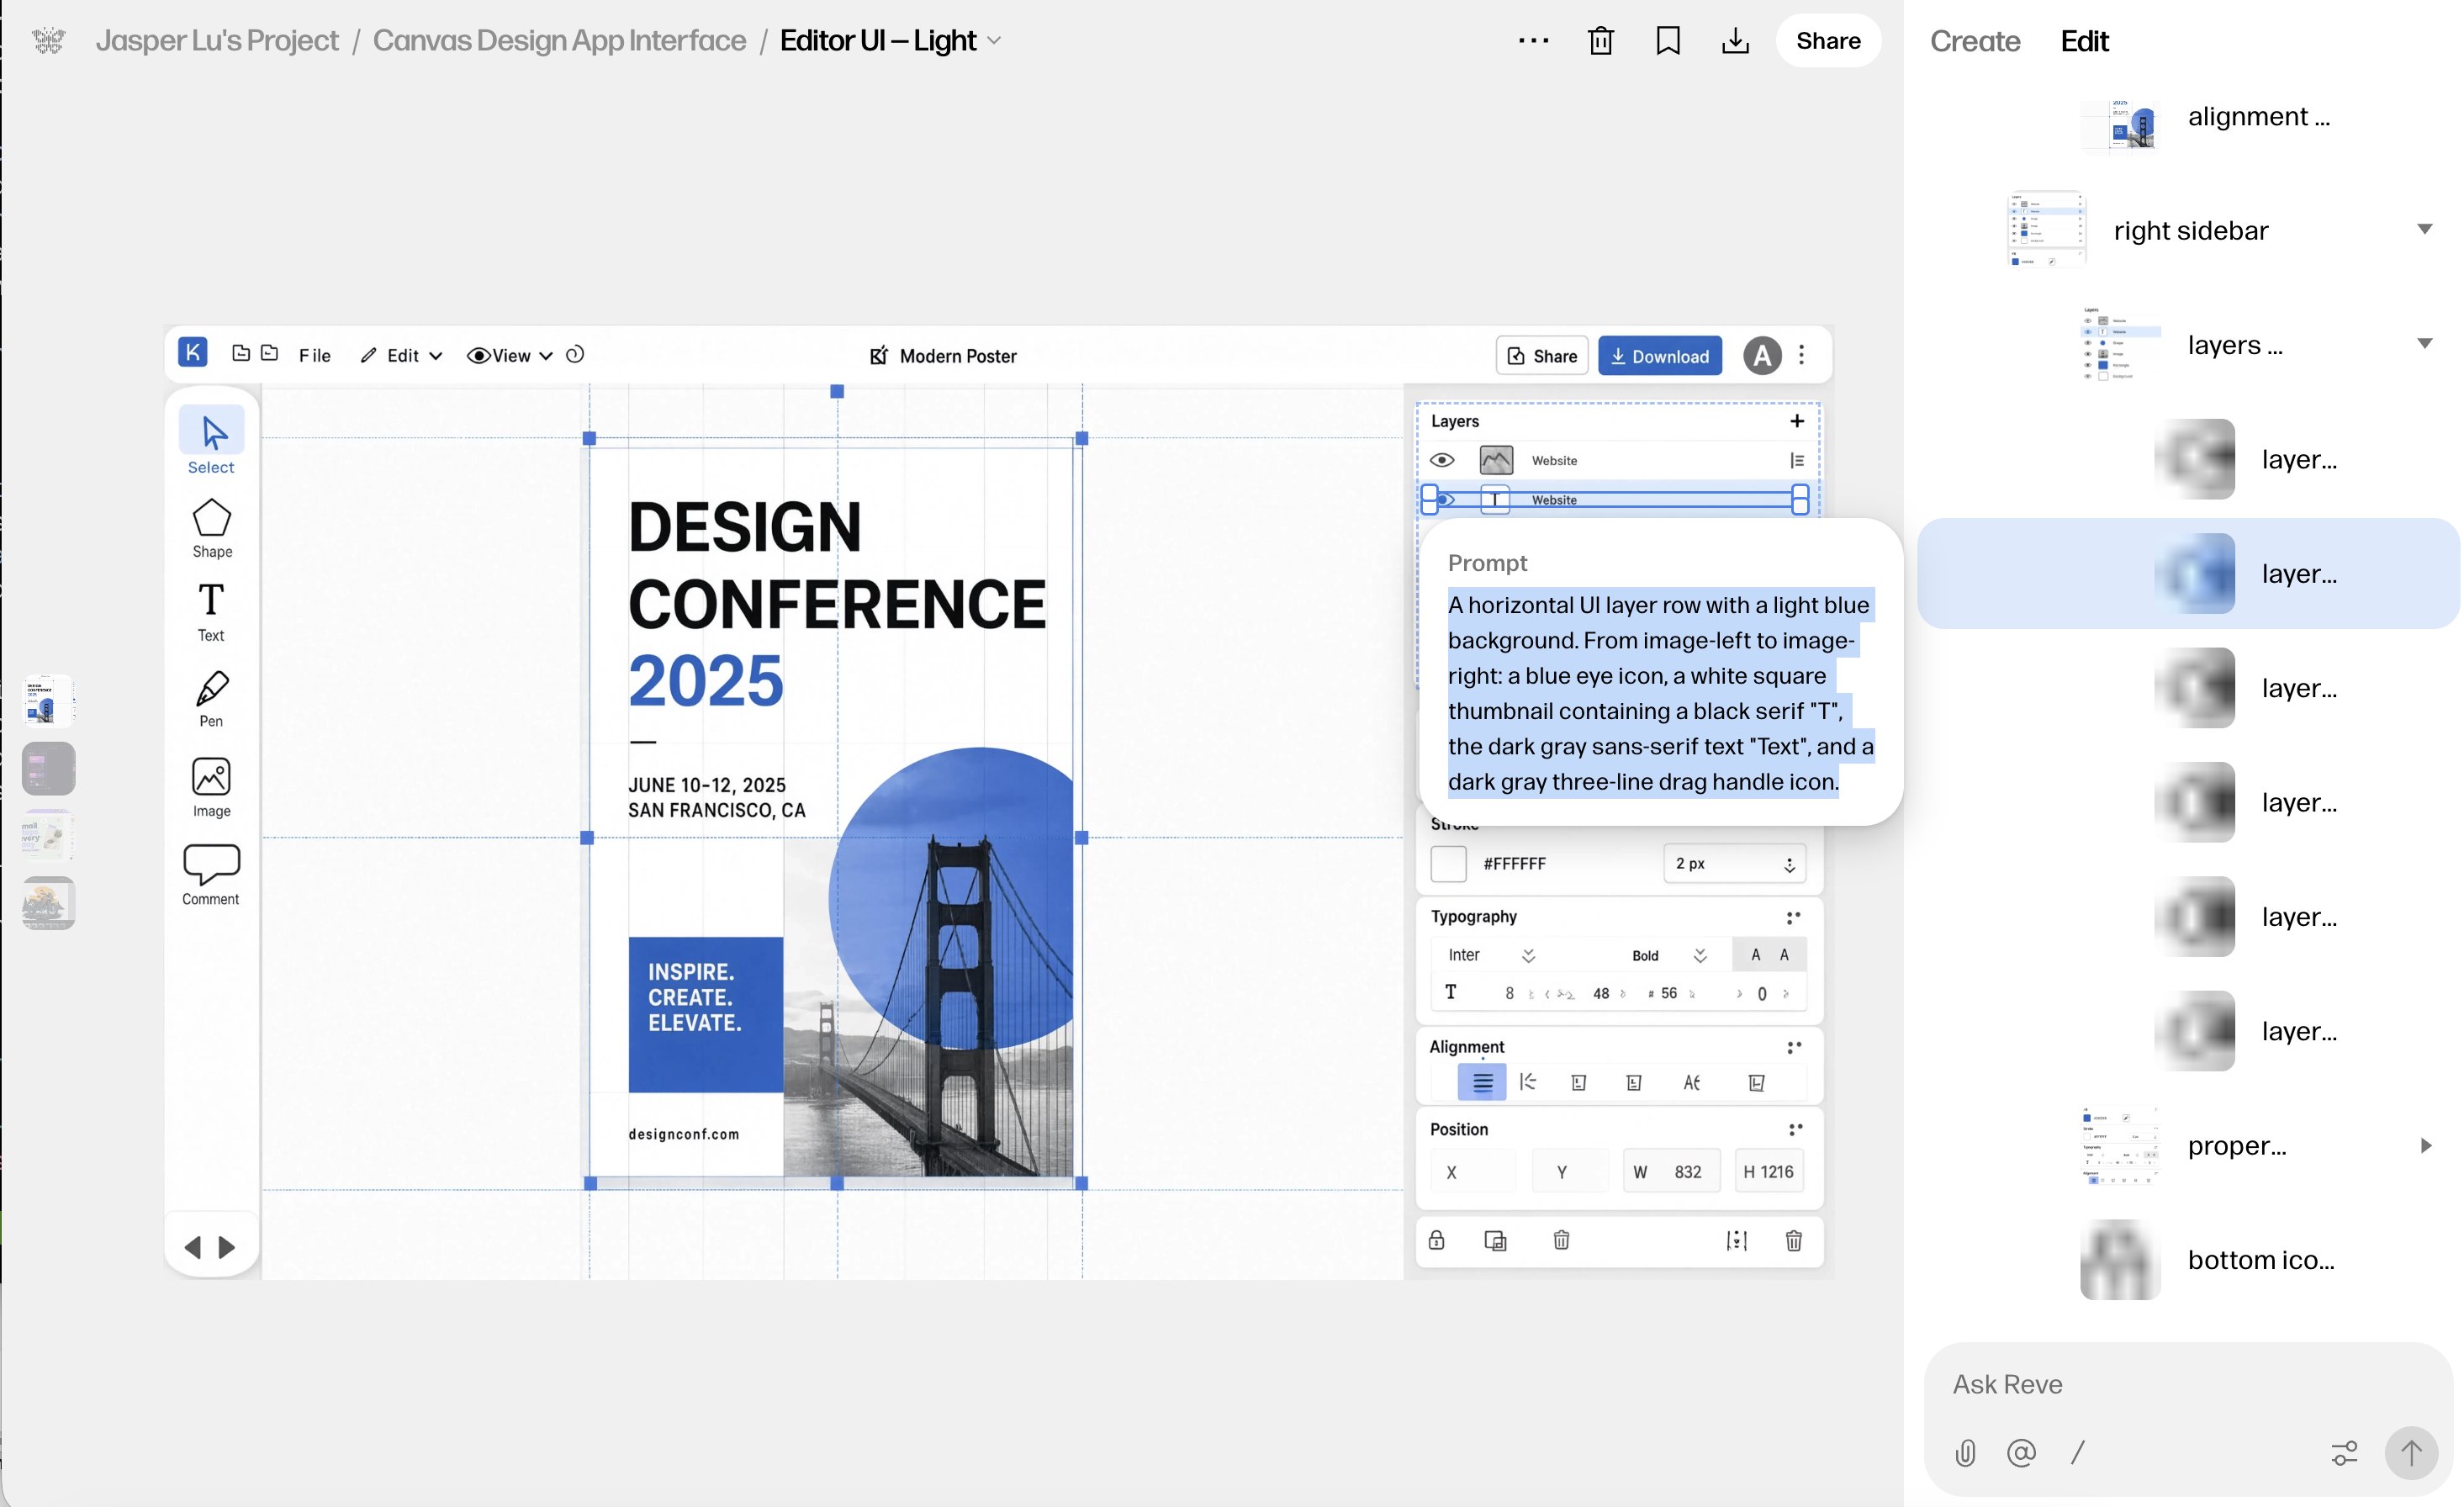This screenshot has height=1507, width=2464.
Task: Open the Bold font weight dropdown
Action: (1669, 955)
